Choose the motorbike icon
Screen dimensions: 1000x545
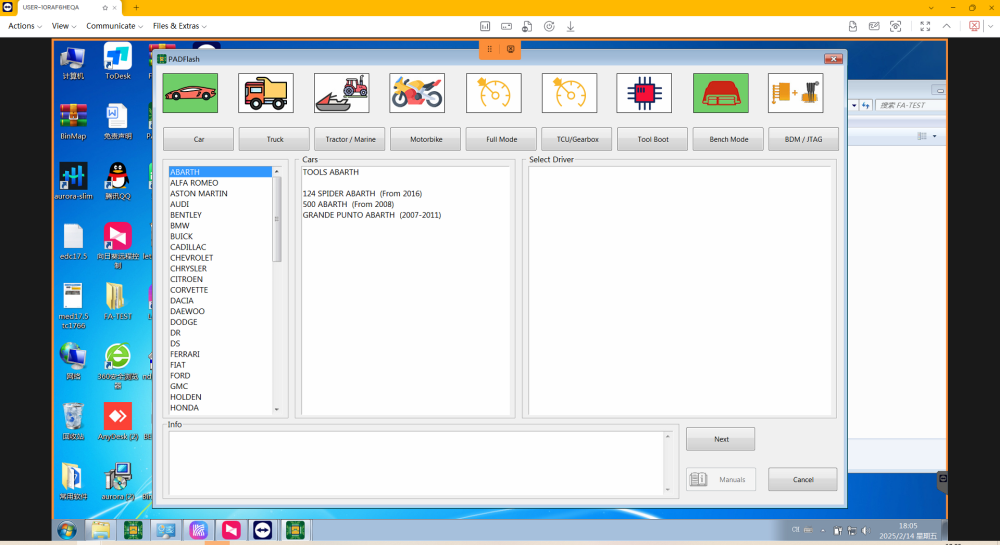click(417, 93)
